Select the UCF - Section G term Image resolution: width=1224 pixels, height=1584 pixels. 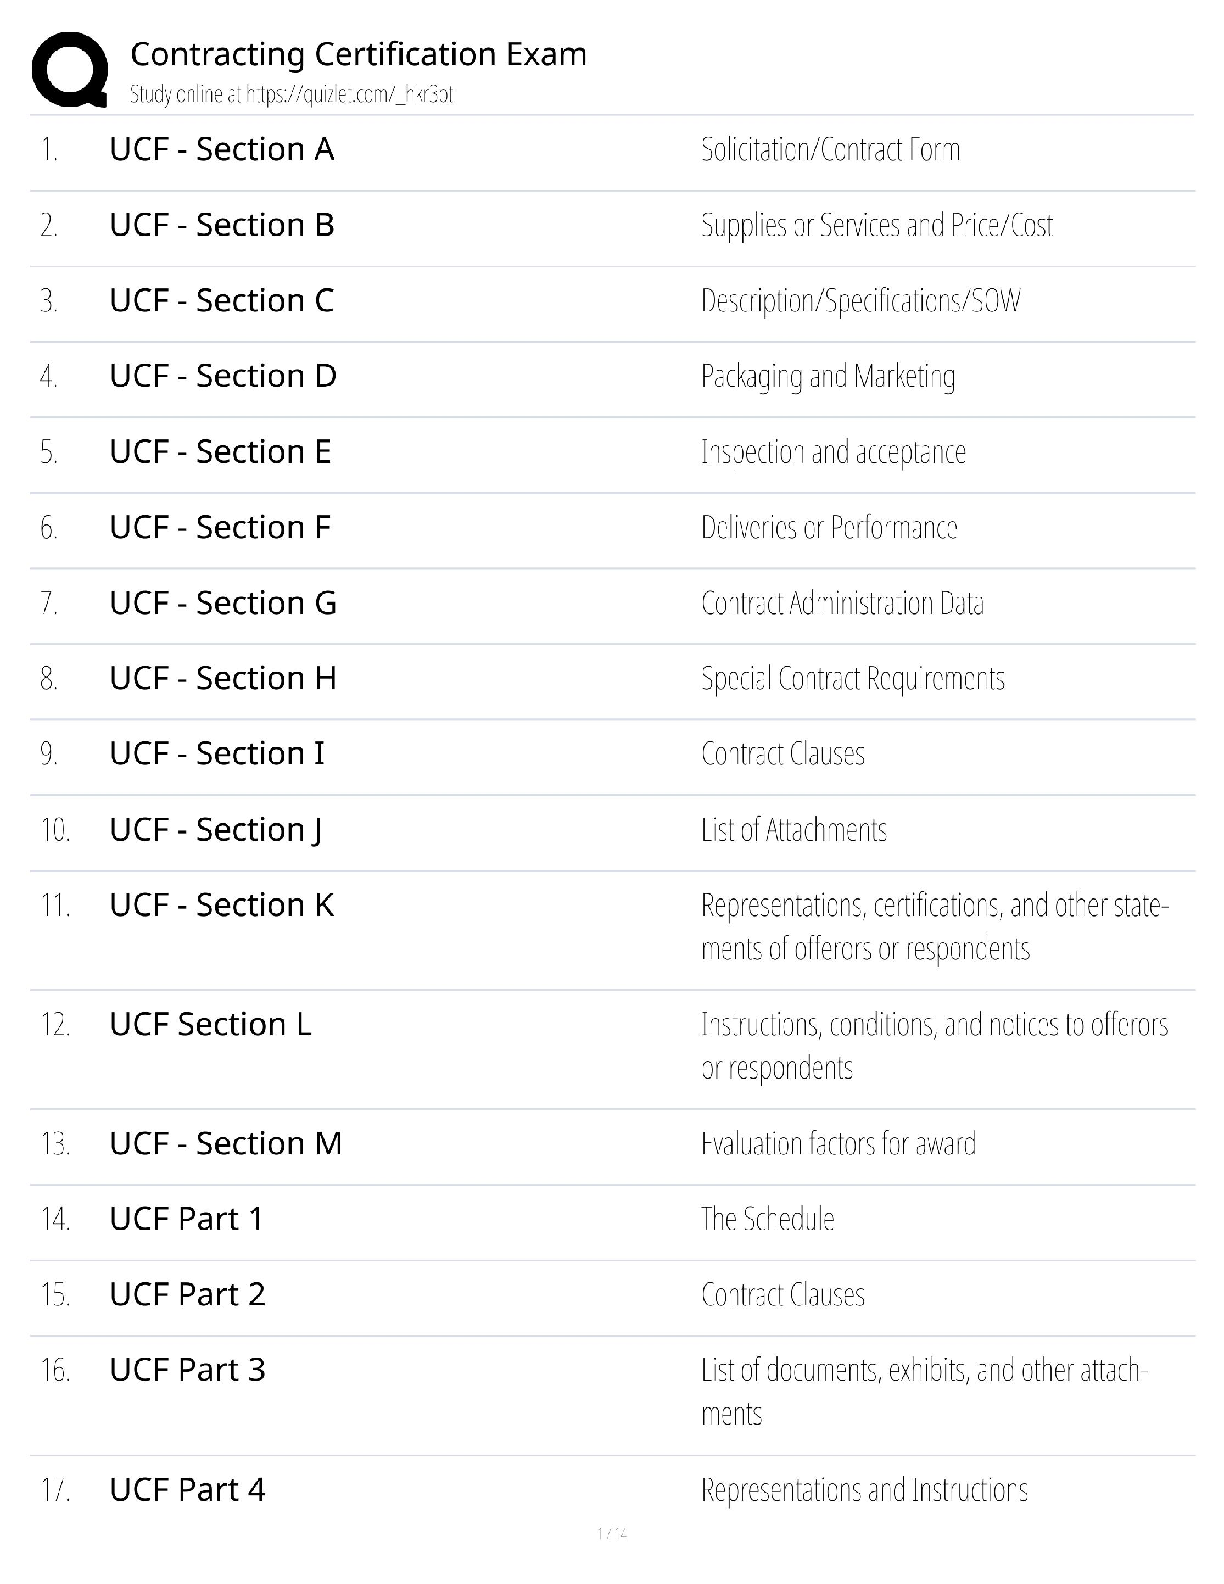(x=222, y=603)
